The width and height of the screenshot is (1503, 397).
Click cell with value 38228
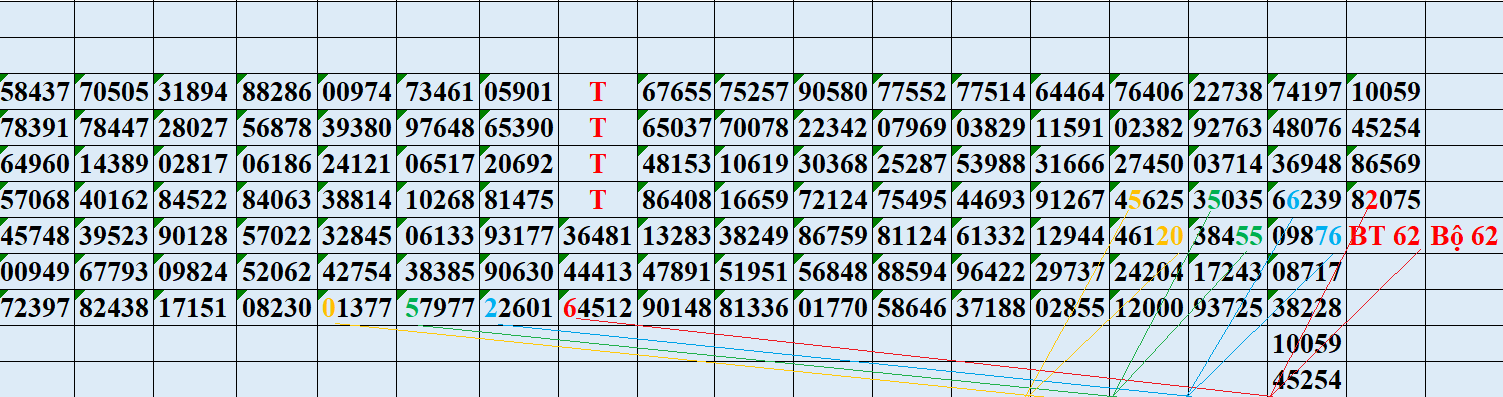1307,307
